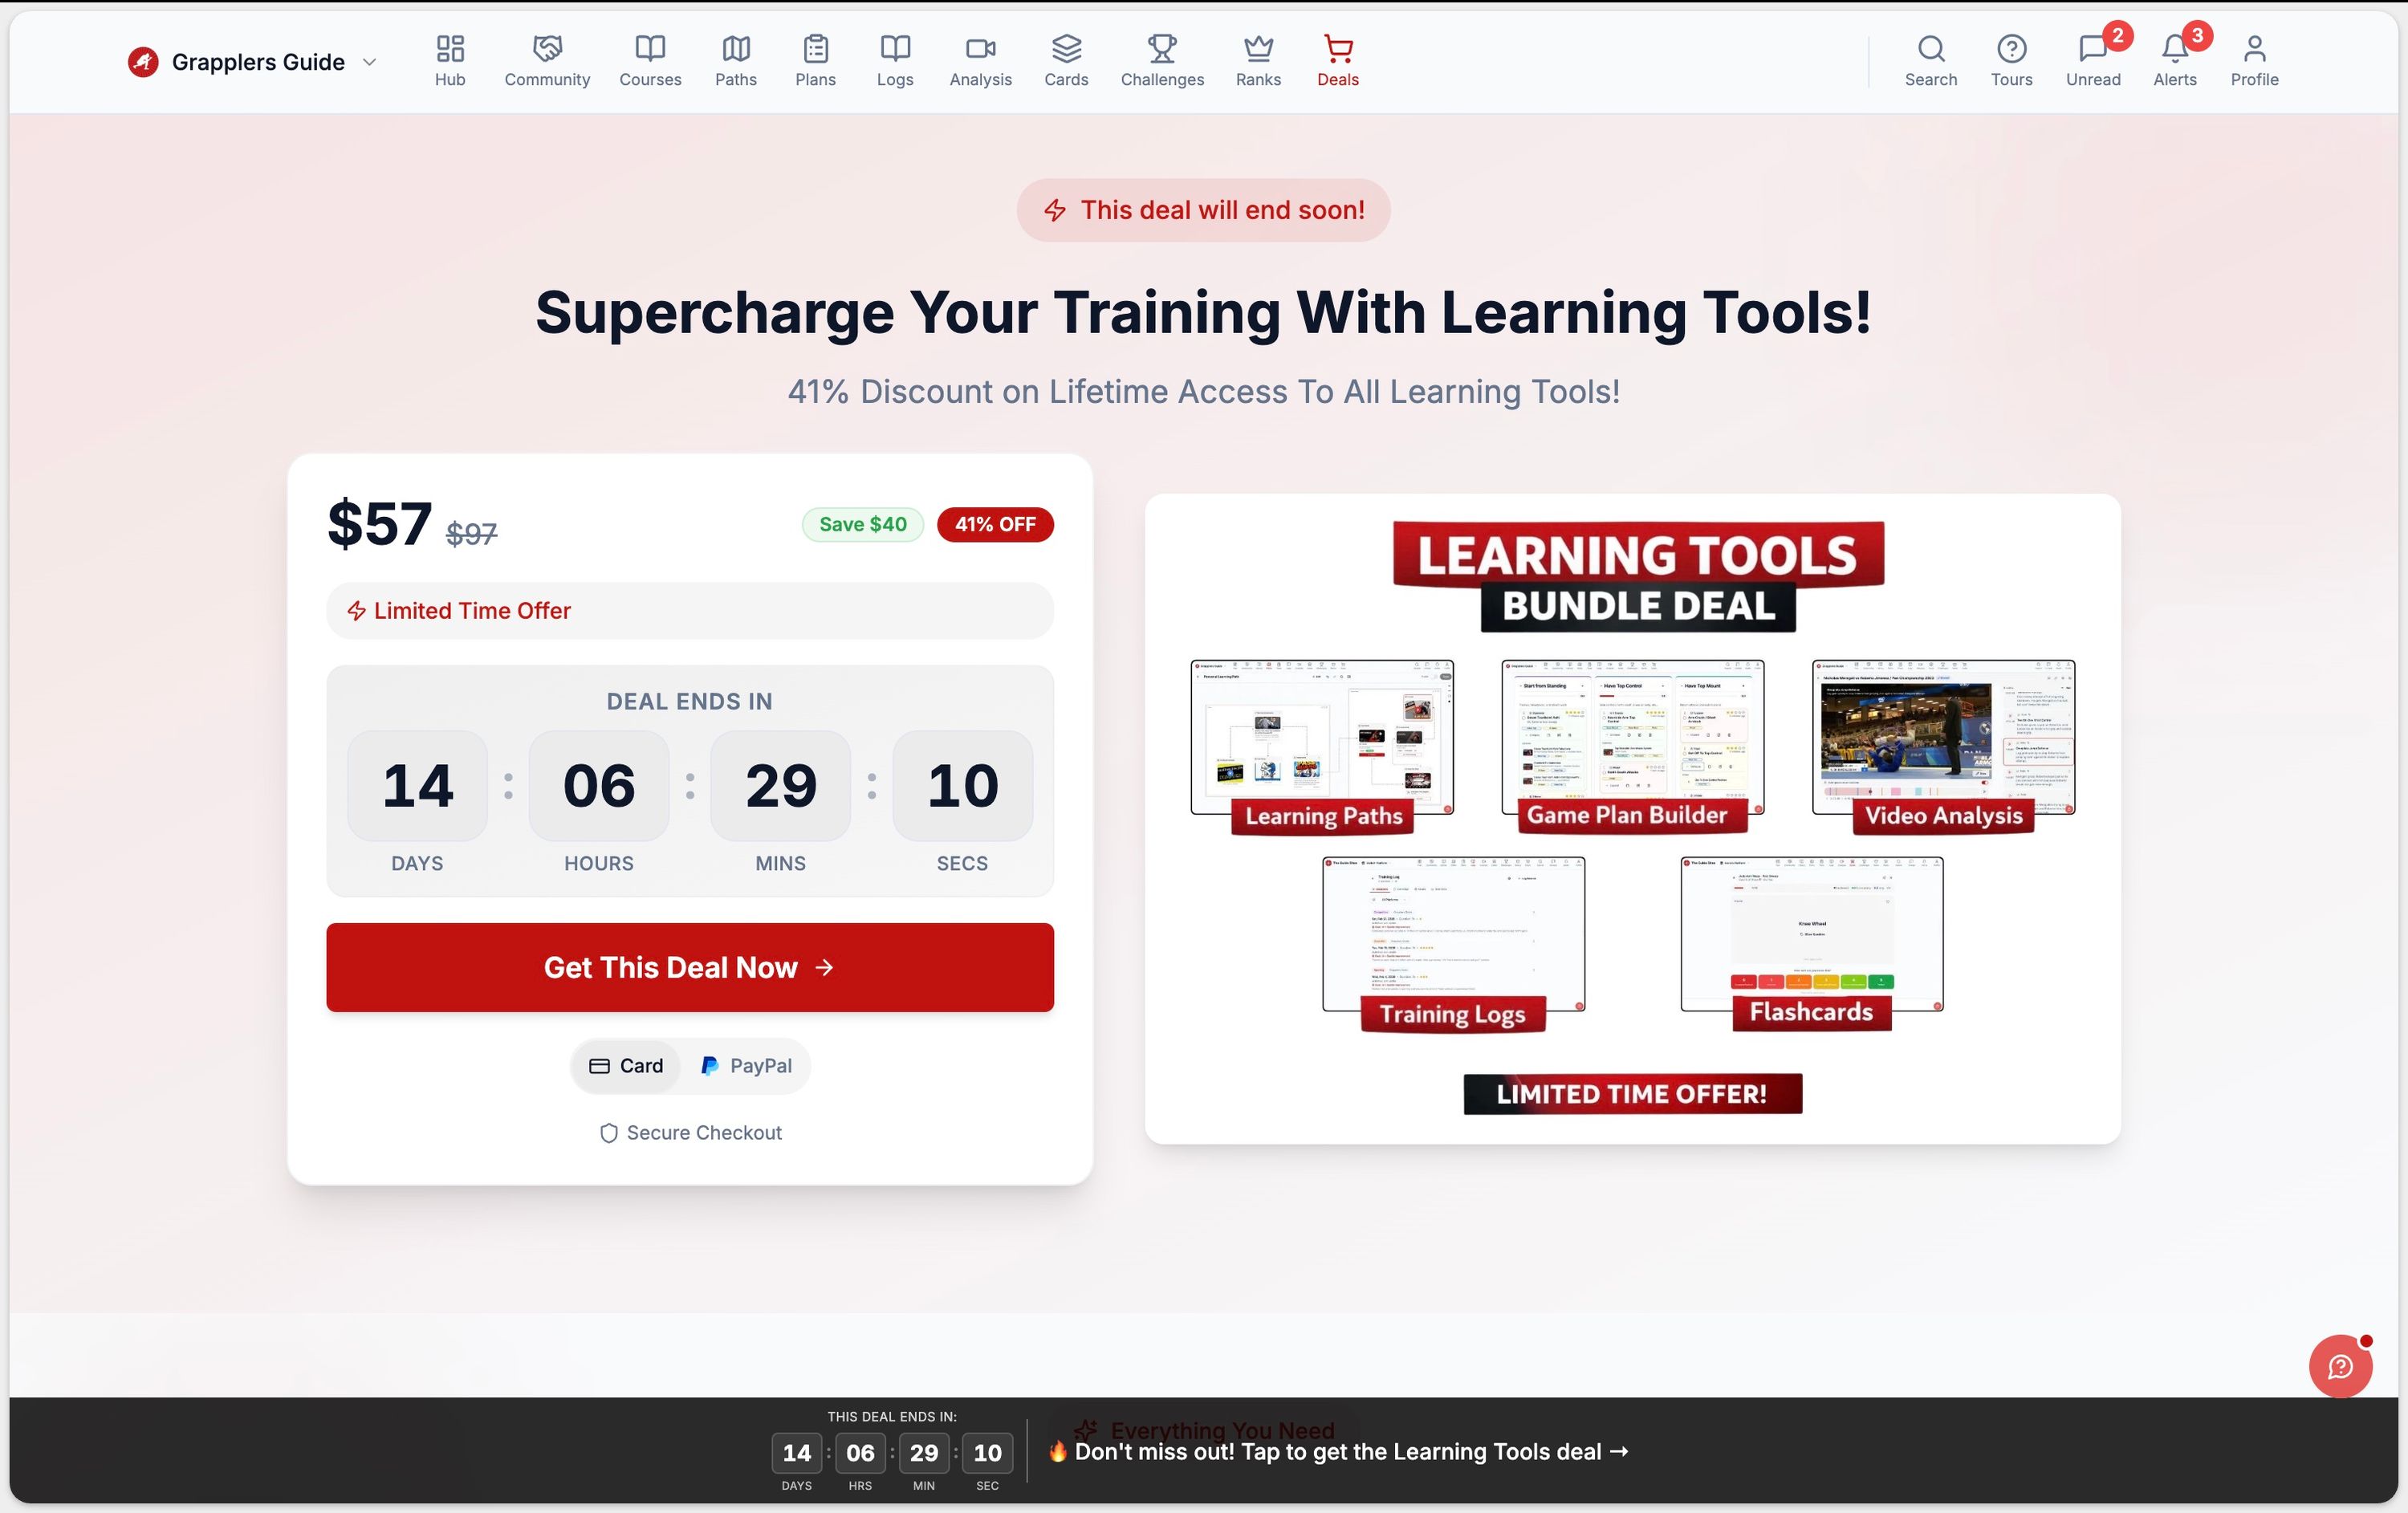Click the 10 SECS countdown box in card

point(963,786)
